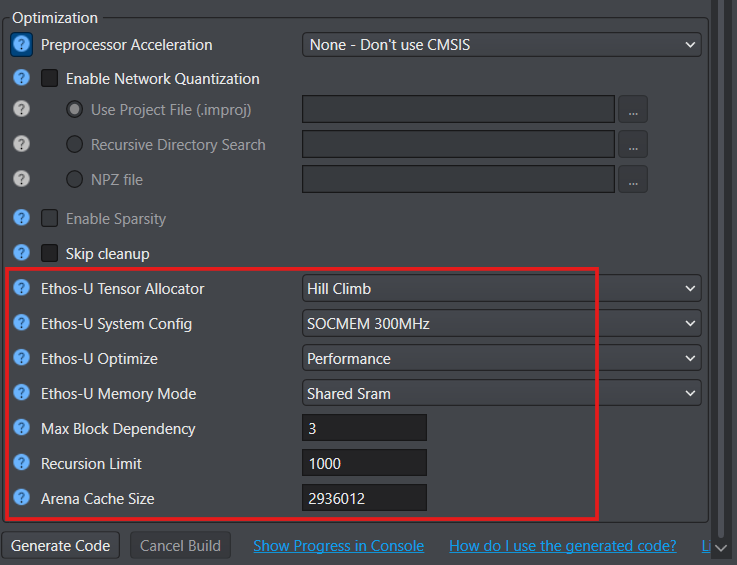This screenshot has width=737, height=565.
Task: Open Ethos-U Optimize Performance dropdown
Action: [x=501, y=359]
